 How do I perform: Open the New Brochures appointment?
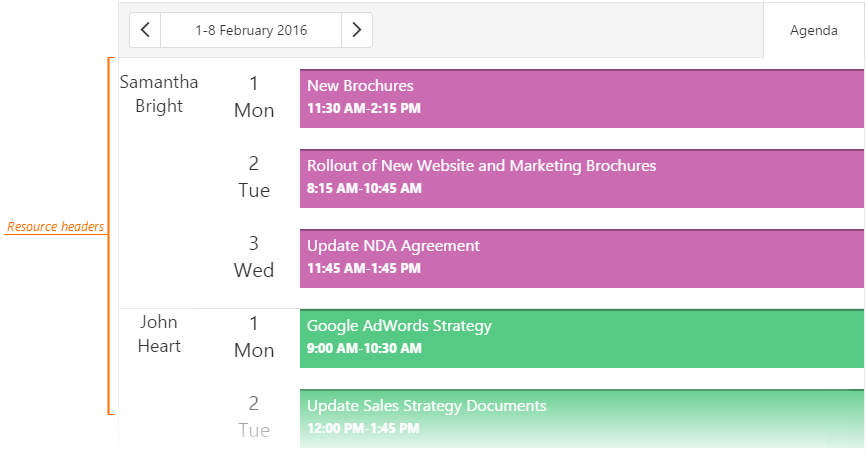[581, 98]
